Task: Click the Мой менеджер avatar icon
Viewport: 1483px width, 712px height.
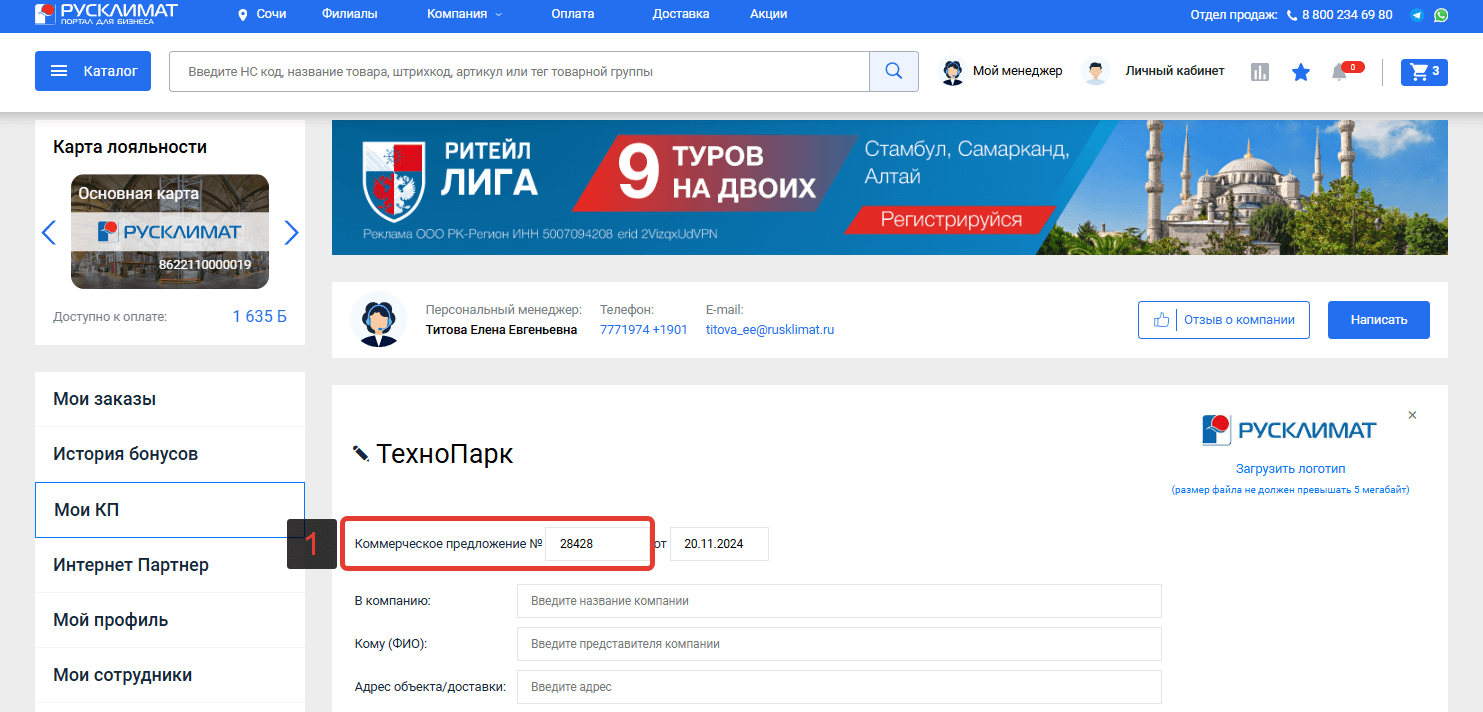Action: tap(953, 72)
